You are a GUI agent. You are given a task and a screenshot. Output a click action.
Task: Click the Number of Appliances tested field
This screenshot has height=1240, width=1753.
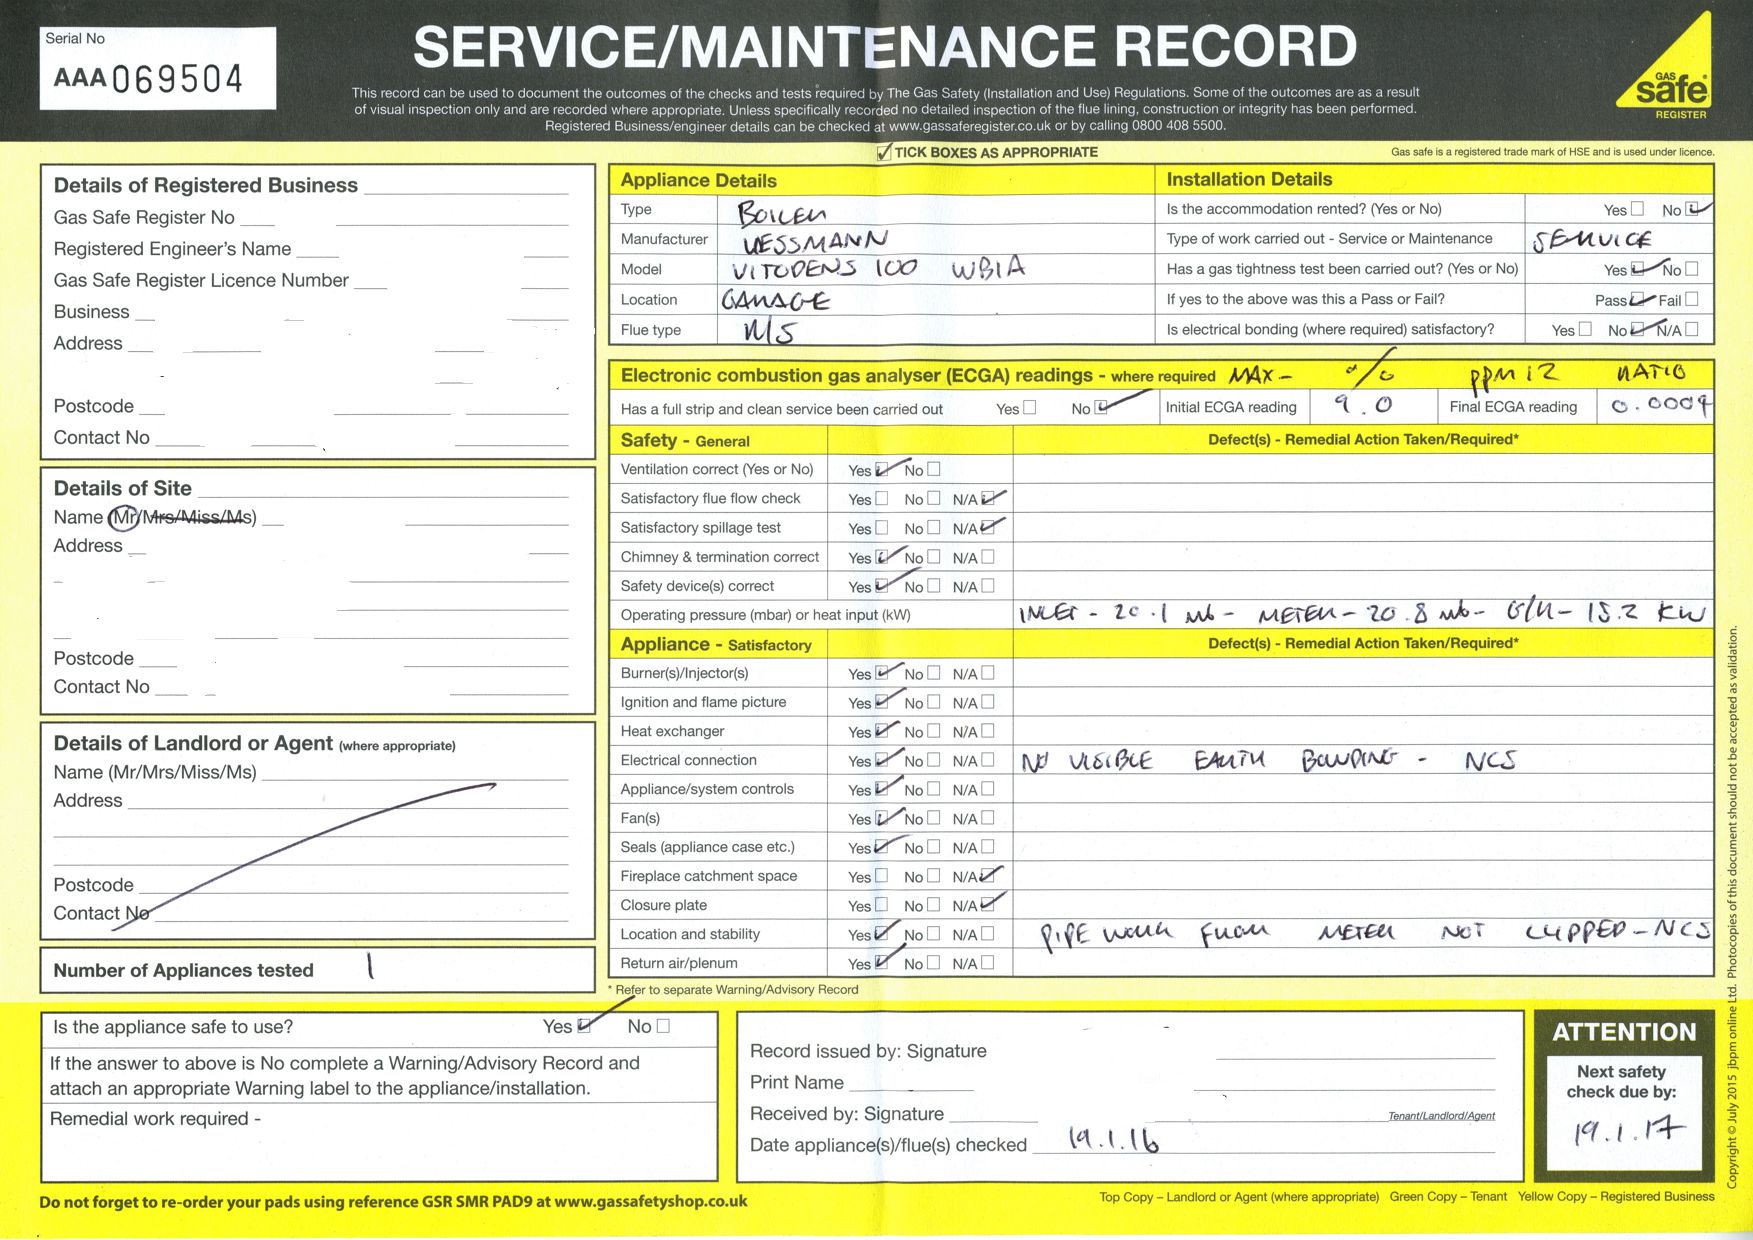click(x=450, y=969)
